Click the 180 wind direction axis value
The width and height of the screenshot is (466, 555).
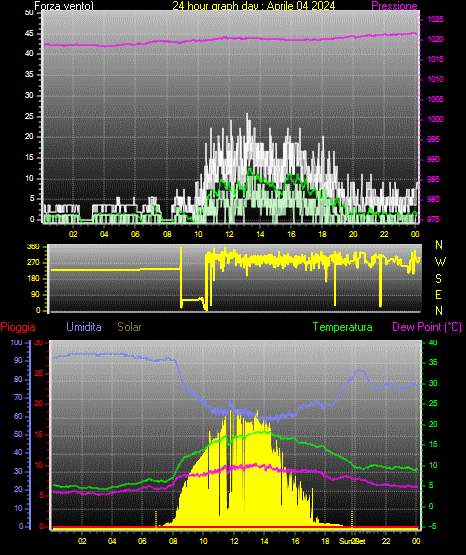point(33,279)
